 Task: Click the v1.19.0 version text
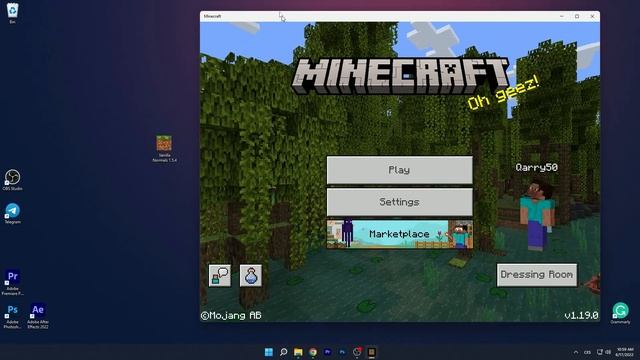point(581,316)
